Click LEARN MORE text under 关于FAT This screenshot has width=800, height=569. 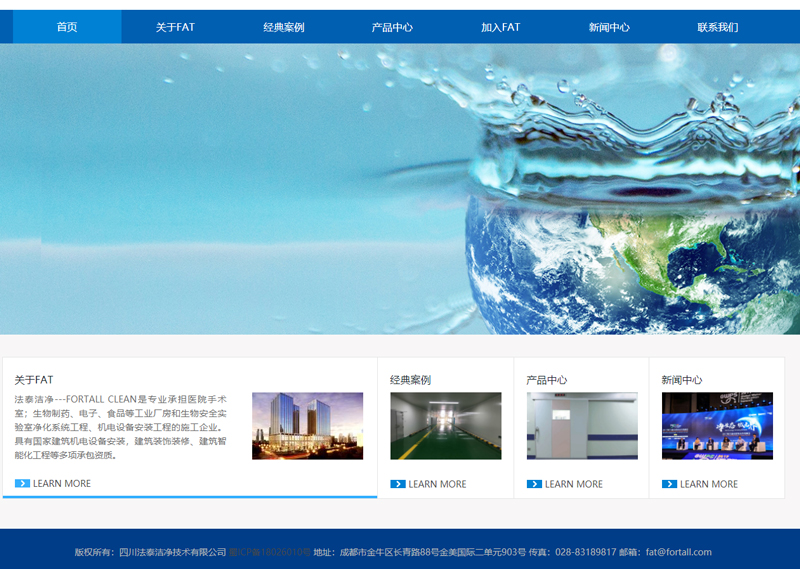click(x=62, y=484)
